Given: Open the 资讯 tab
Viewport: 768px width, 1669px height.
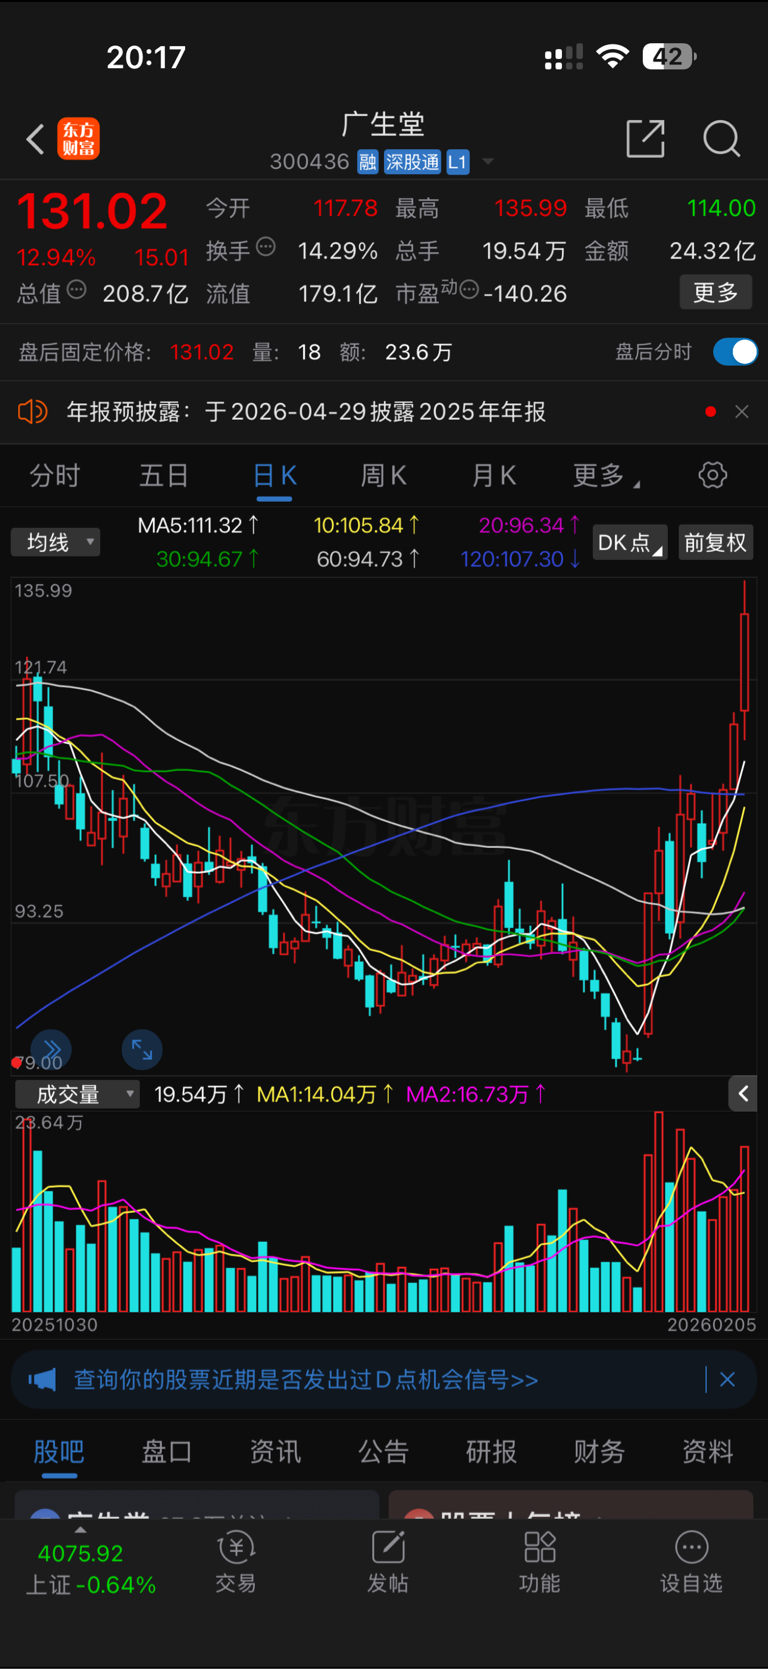Looking at the screenshot, I should [x=275, y=1452].
